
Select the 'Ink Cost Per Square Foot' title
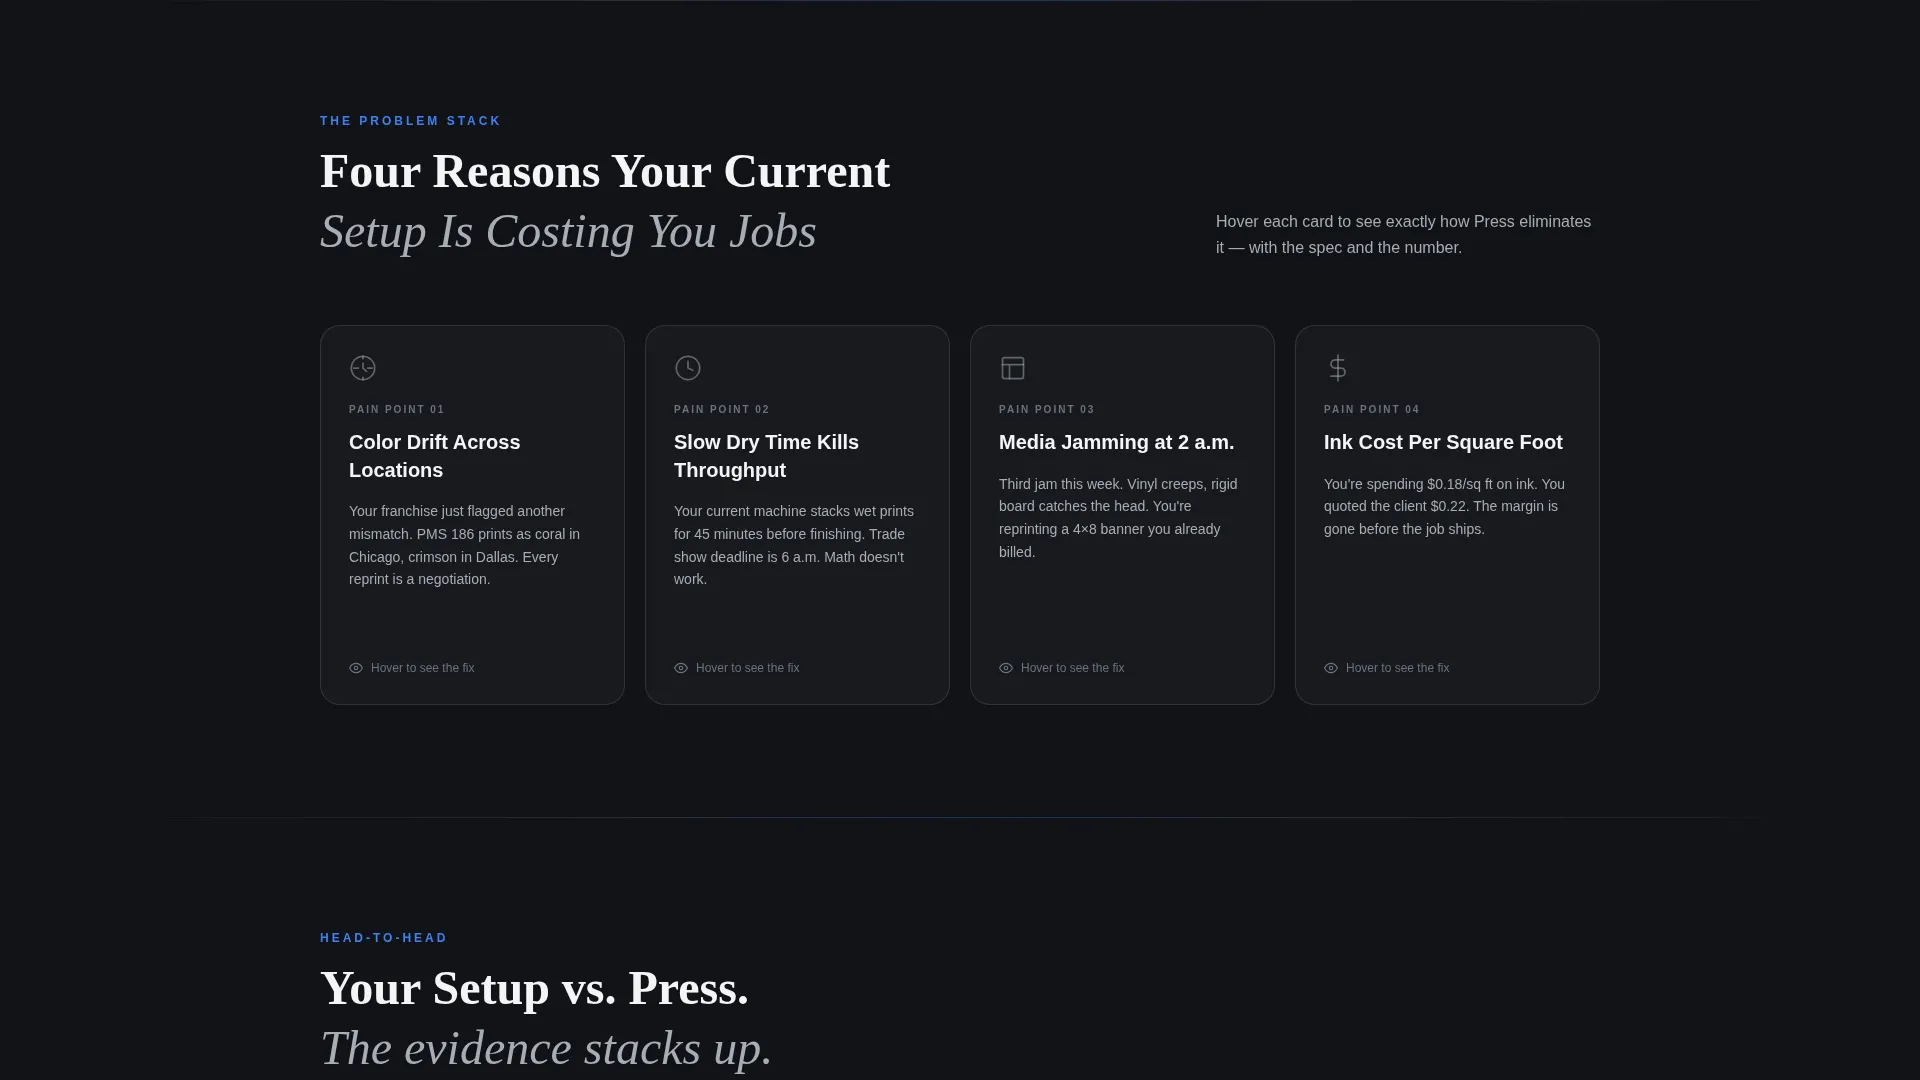(1443, 442)
